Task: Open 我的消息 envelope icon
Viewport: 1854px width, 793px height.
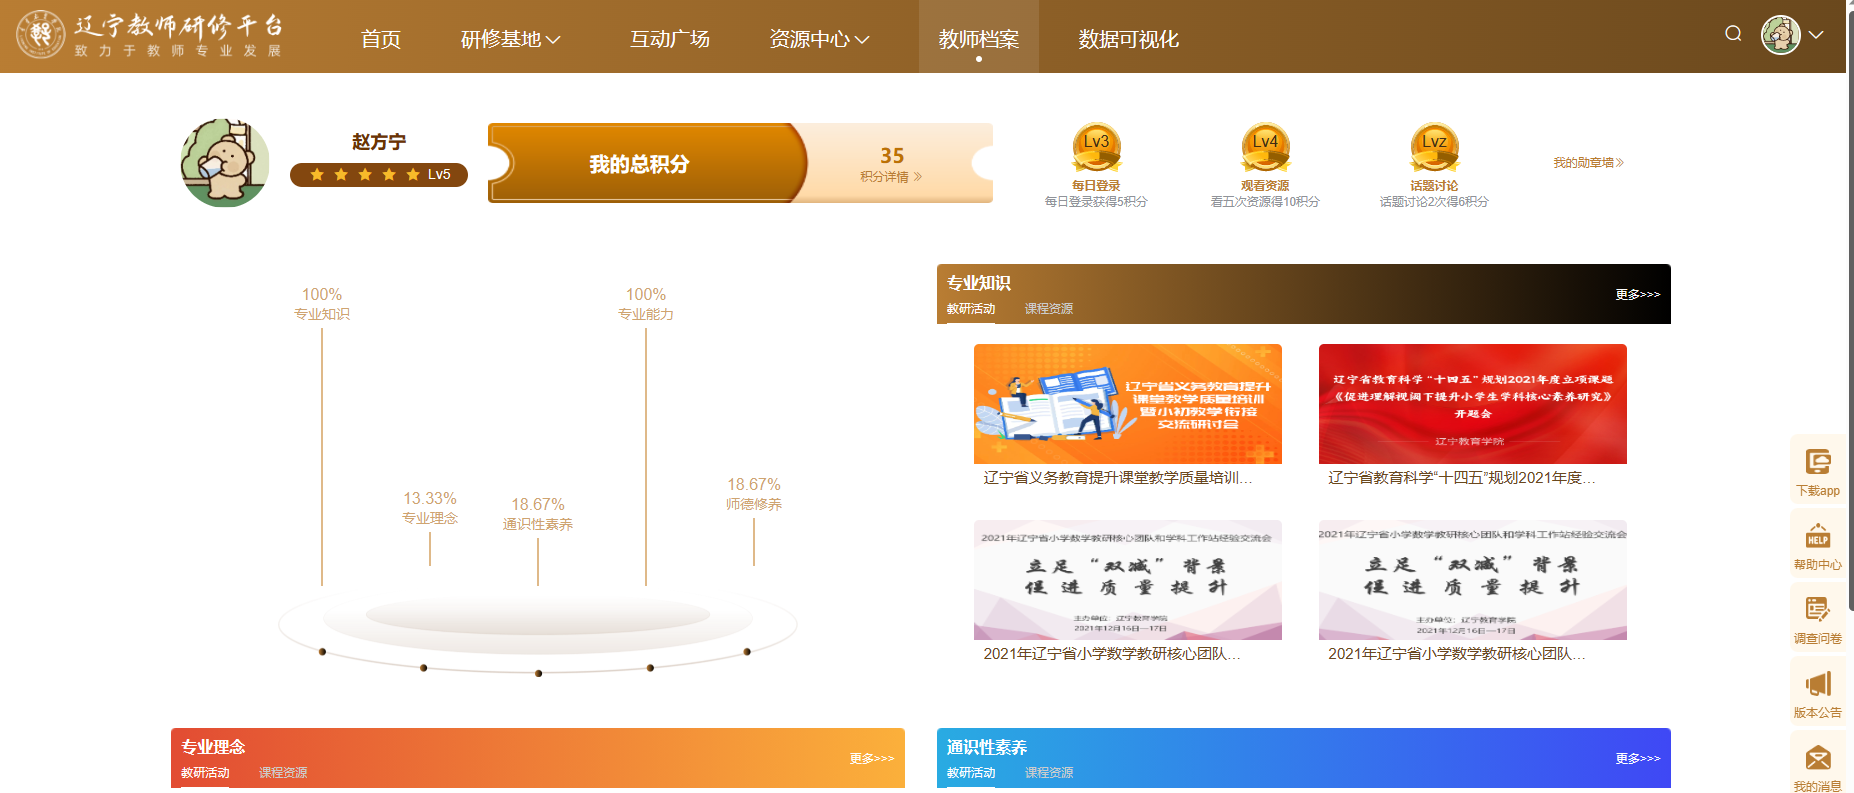Action: coord(1817,758)
